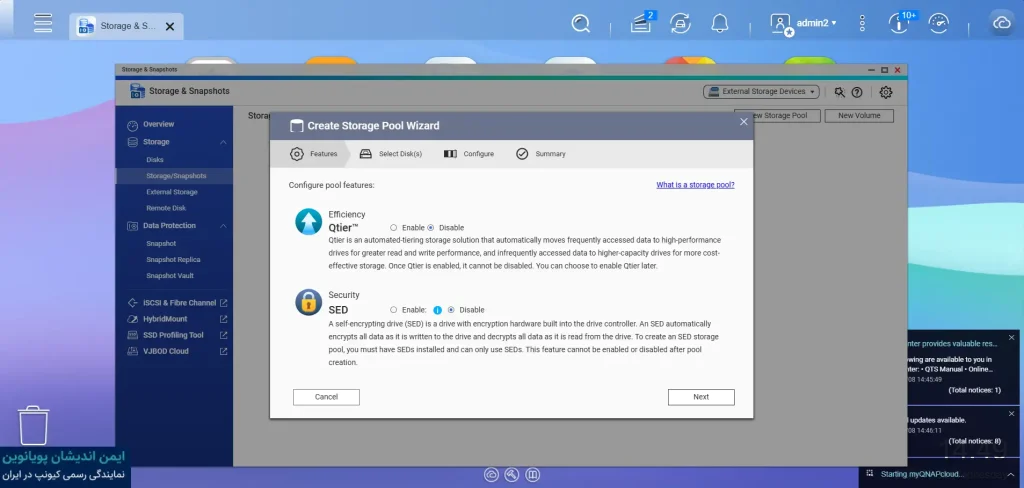The image size is (1024, 488).
Task: Open the Help question mark icon
Action: 857,92
